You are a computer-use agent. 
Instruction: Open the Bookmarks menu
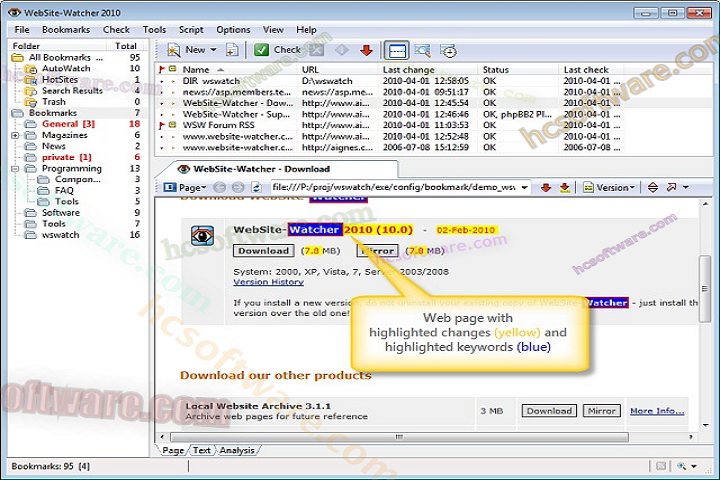pyautogui.click(x=66, y=30)
